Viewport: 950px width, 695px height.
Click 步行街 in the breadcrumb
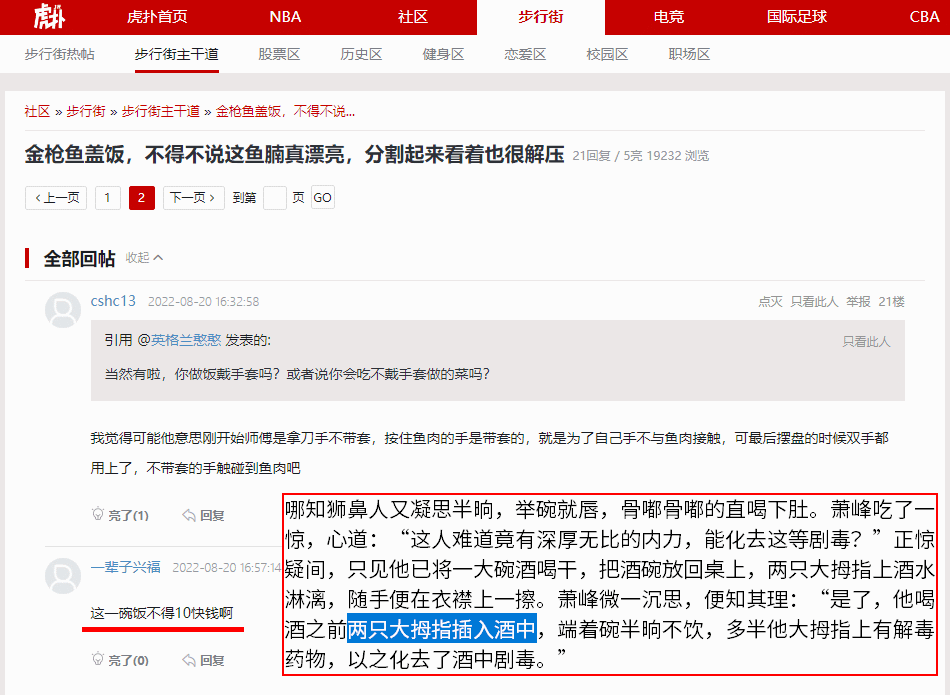click(85, 111)
